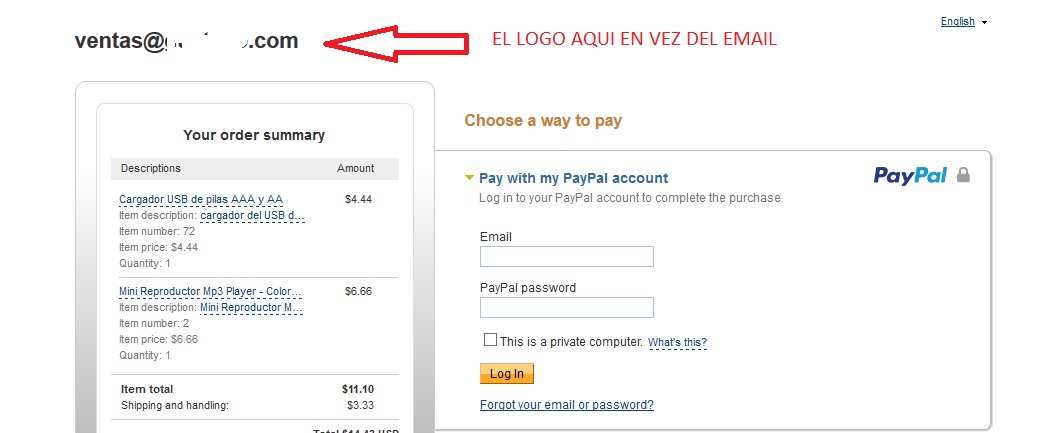Focus the Email input field

coord(567,257)
